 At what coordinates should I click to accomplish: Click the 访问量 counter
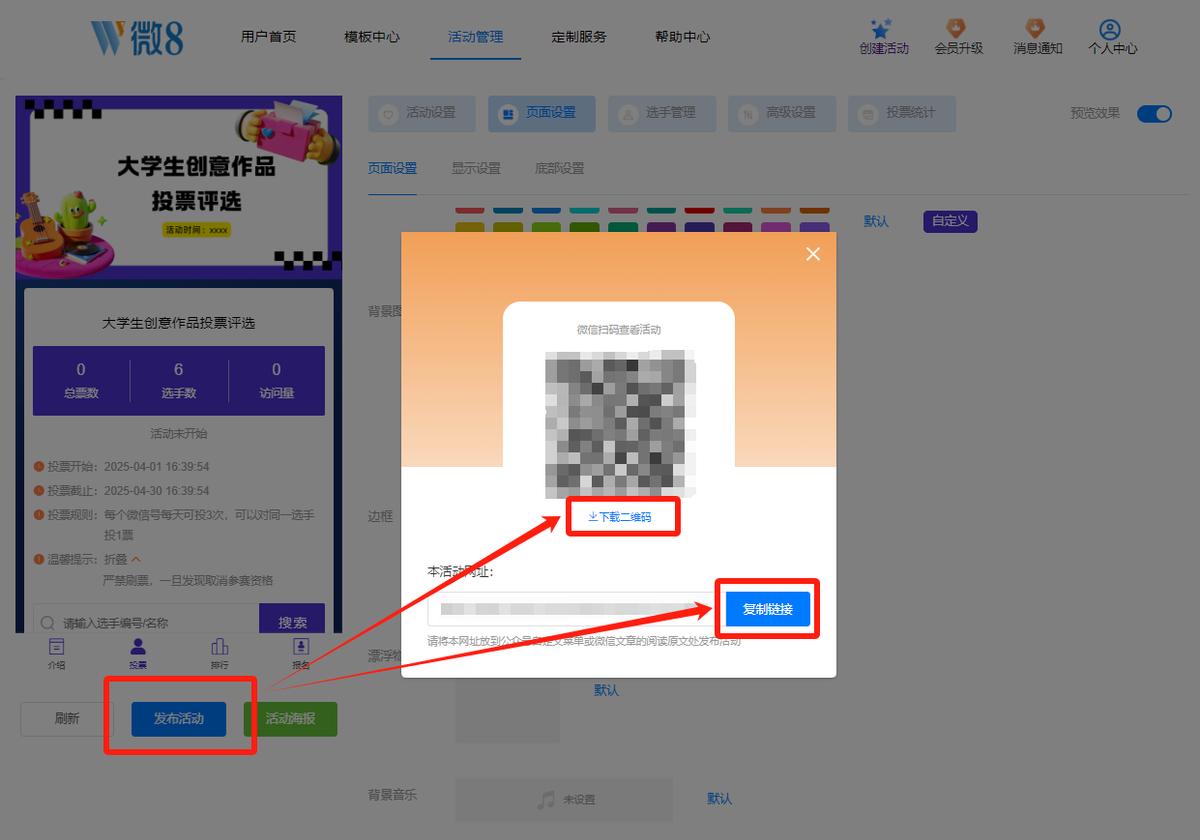pos(276,380)
